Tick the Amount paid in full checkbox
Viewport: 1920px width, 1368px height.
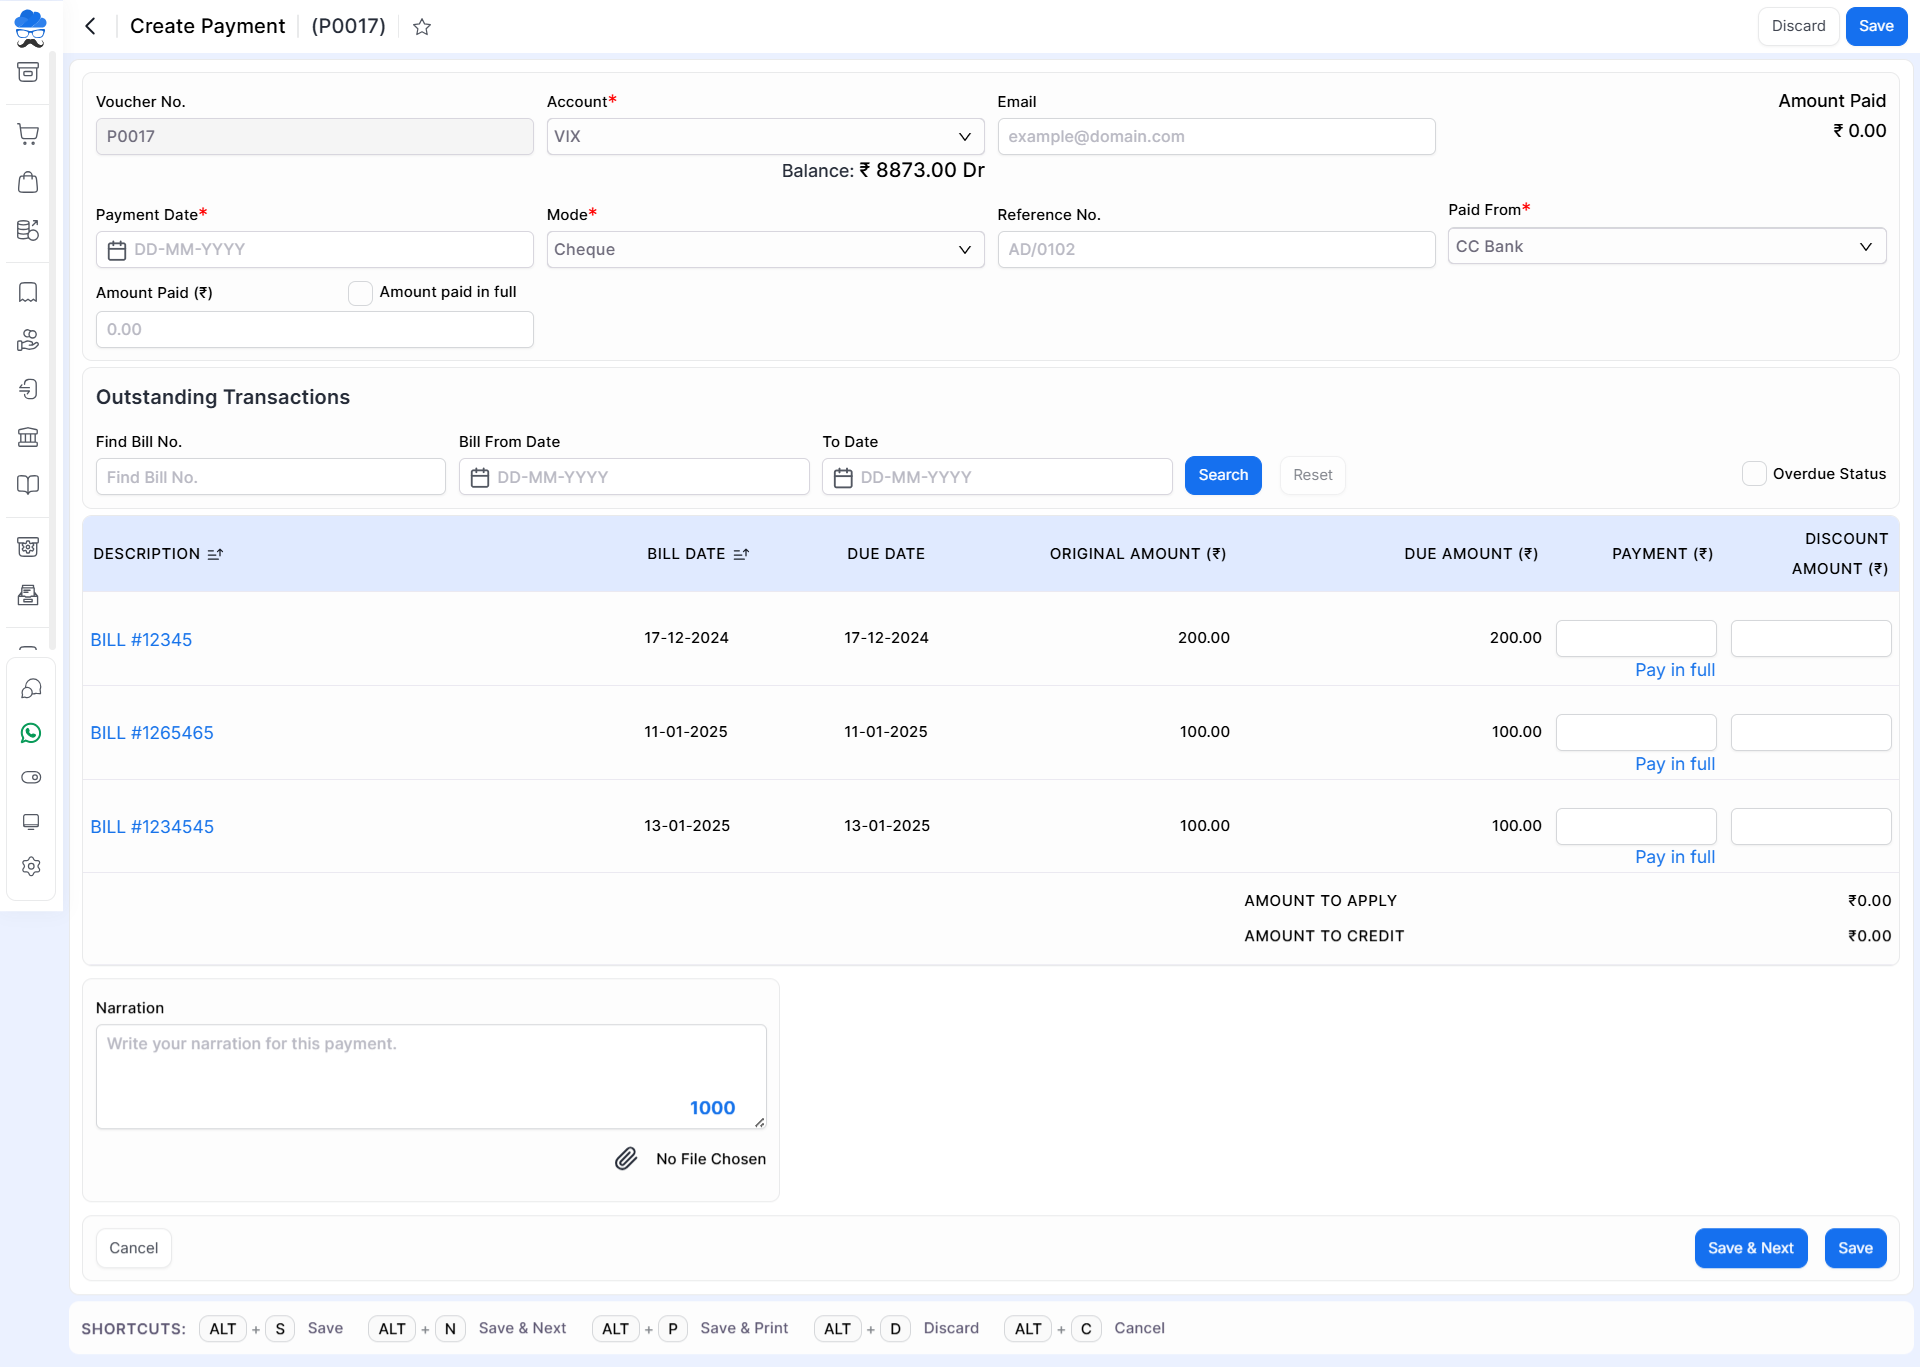(x=360, y=293)
